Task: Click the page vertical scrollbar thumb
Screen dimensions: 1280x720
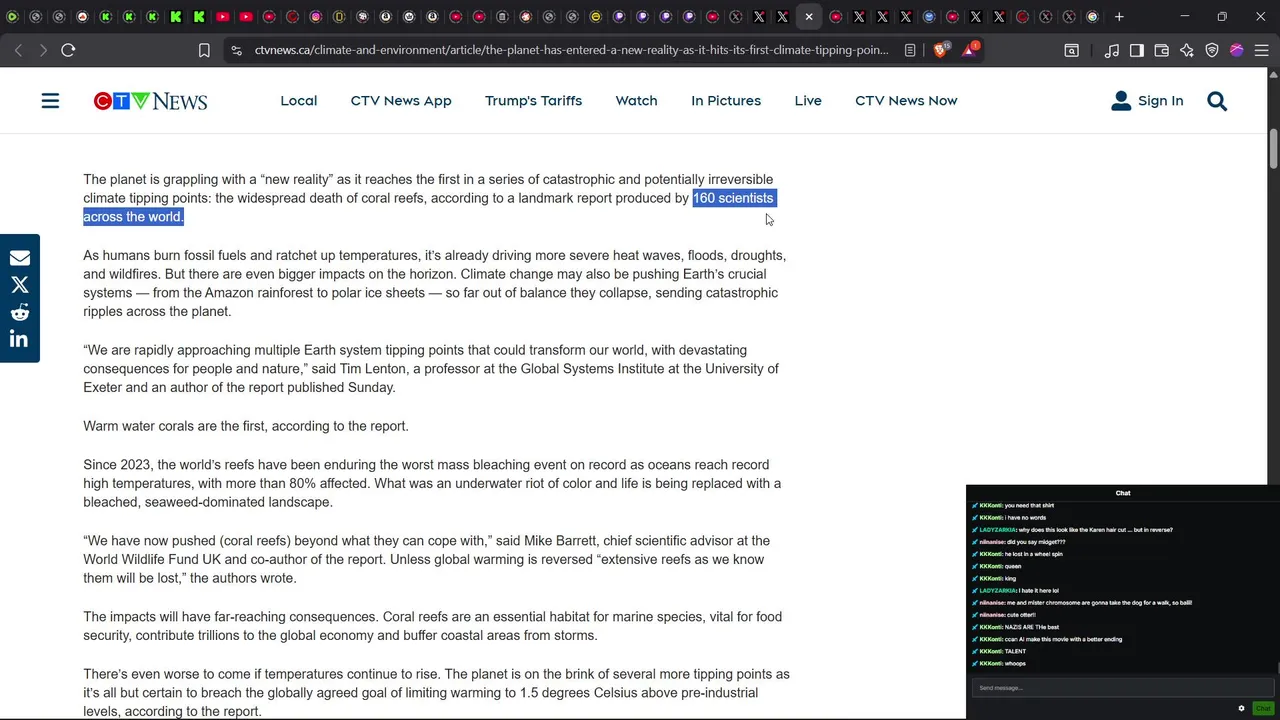Action: click(x=1273, y=150)
